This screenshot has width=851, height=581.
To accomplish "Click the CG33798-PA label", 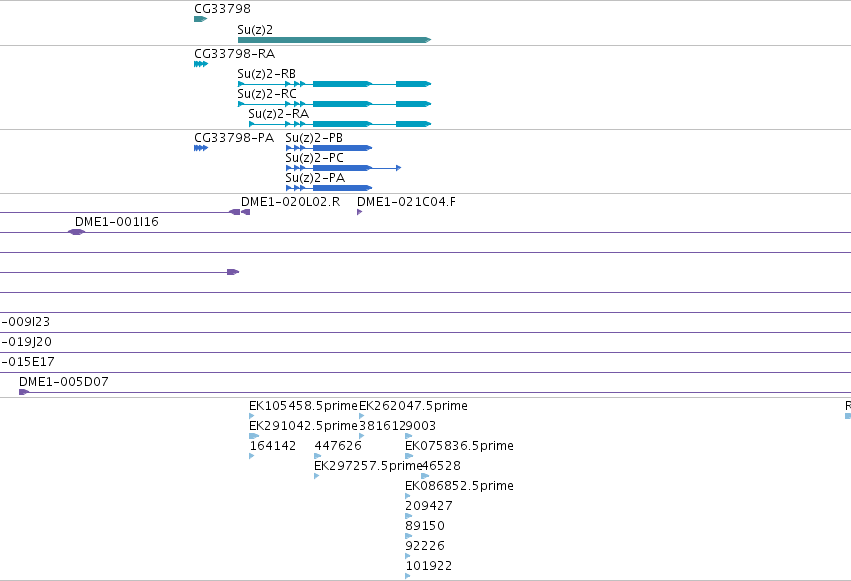I will tap(234, 138).
